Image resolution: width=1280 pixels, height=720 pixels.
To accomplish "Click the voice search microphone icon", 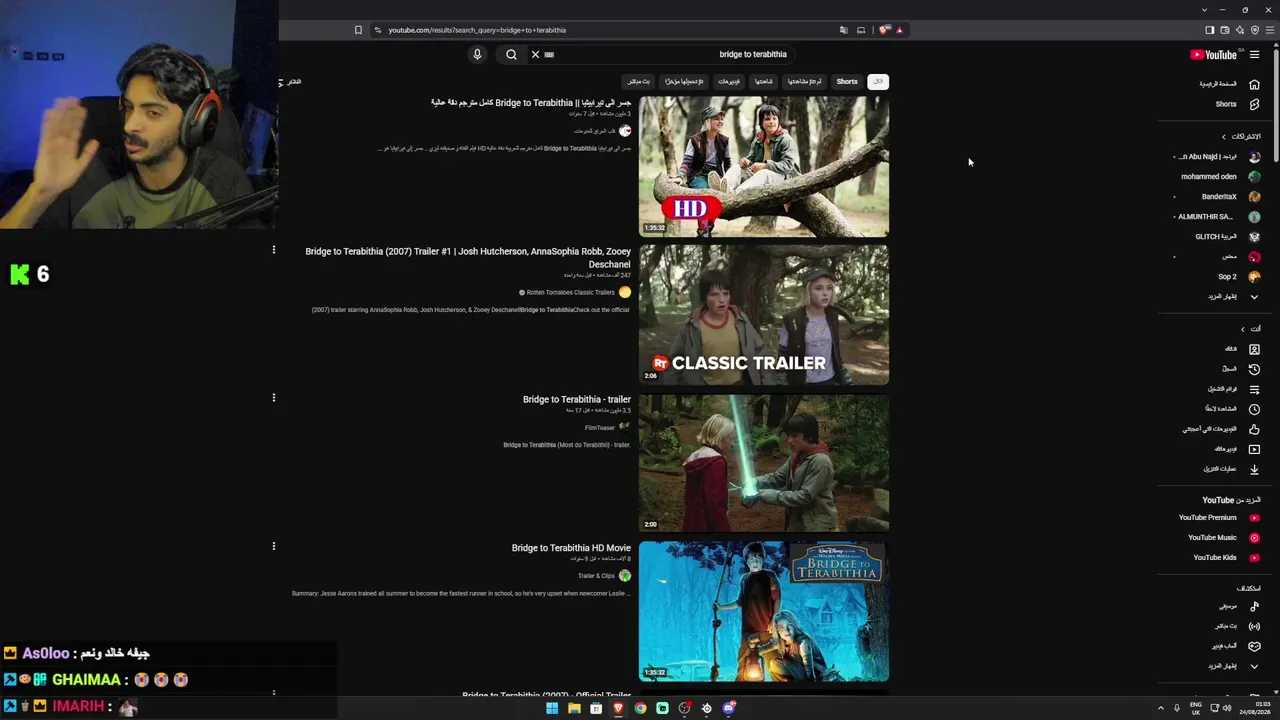I will click(x=477, y=55).
